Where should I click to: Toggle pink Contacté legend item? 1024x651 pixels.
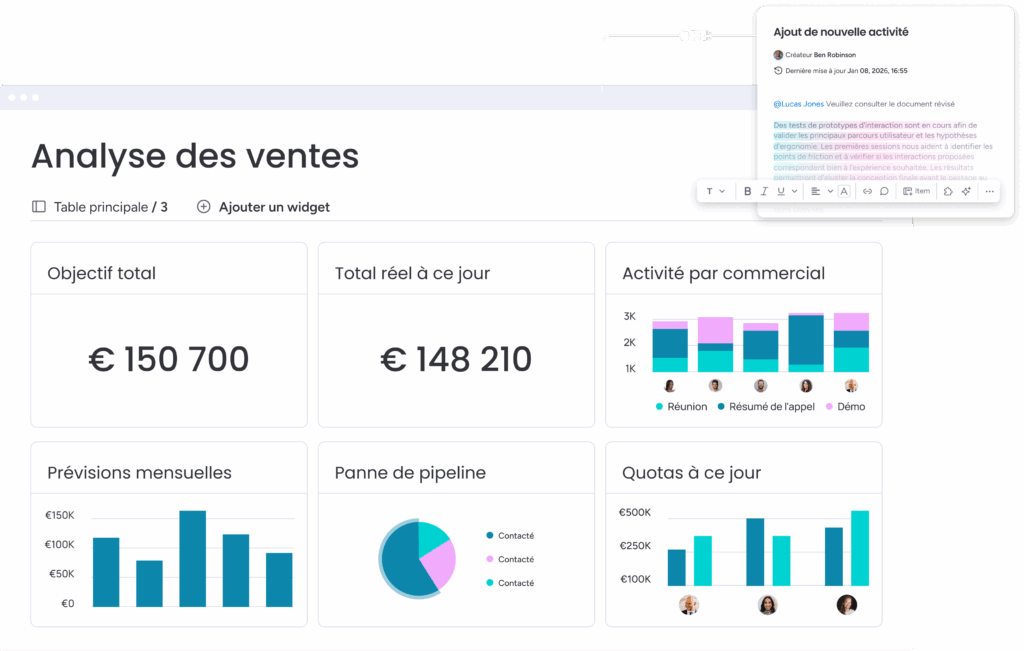[x=510, y=559]
